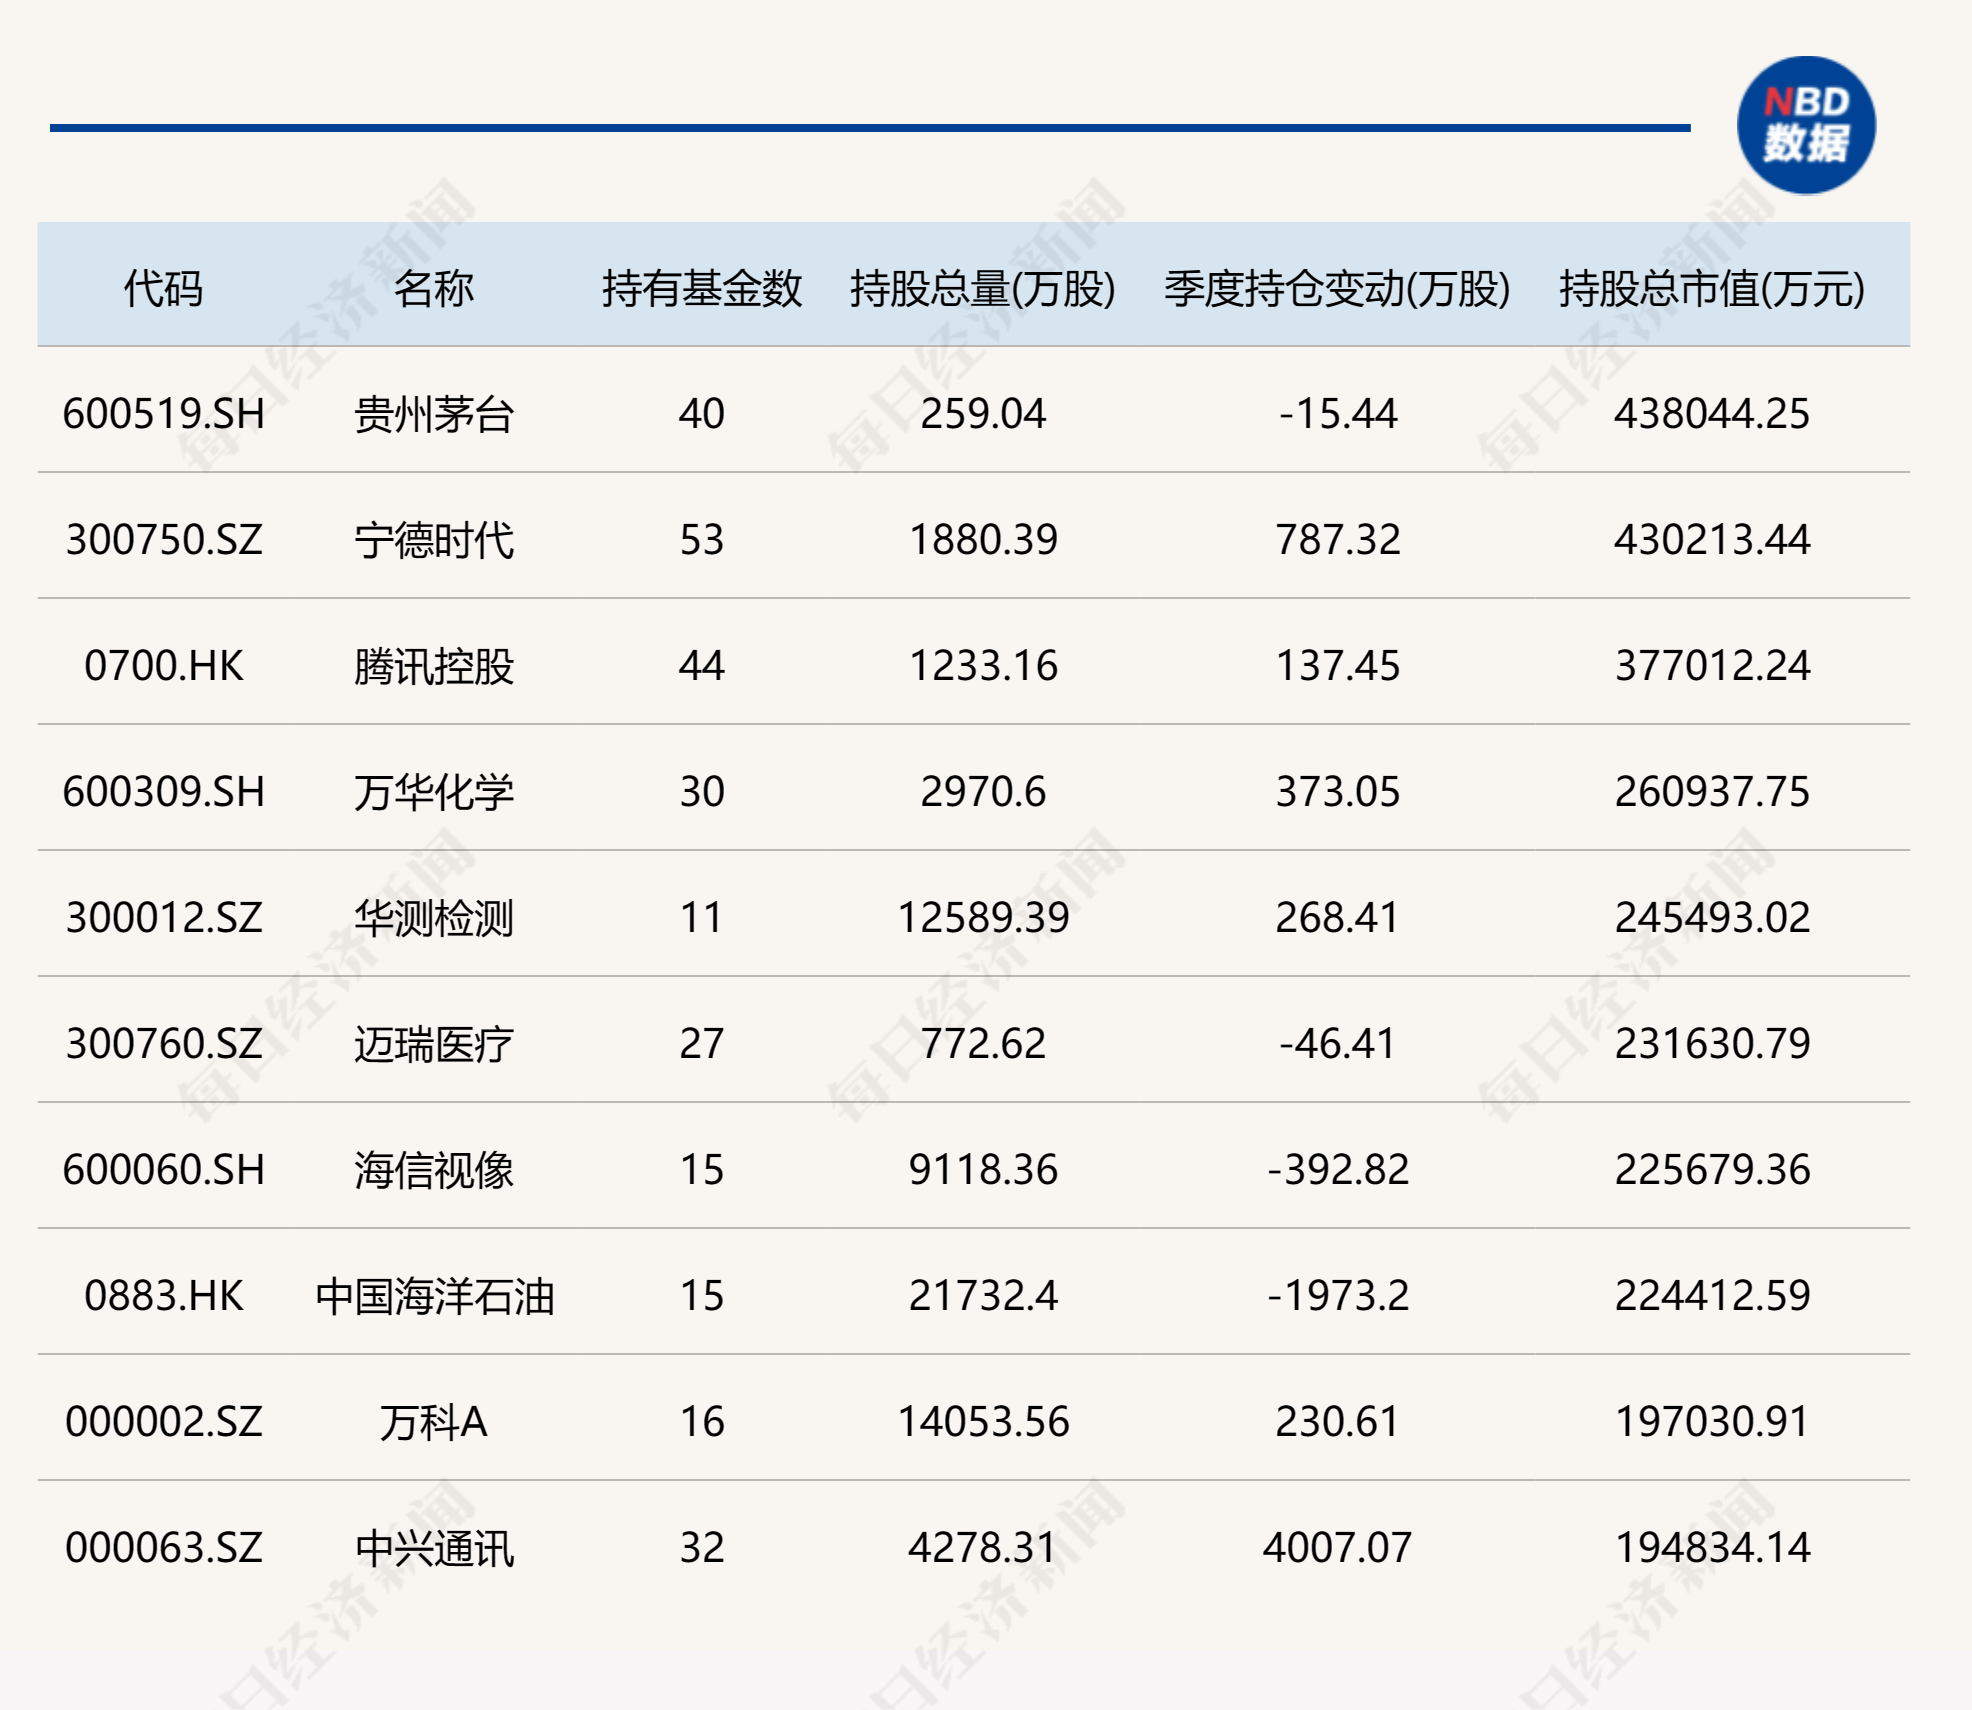The height and width of the screenshot is (1710, 1972).
Task: Click the name 迈瑞医疗
Action: [434, 1045]
